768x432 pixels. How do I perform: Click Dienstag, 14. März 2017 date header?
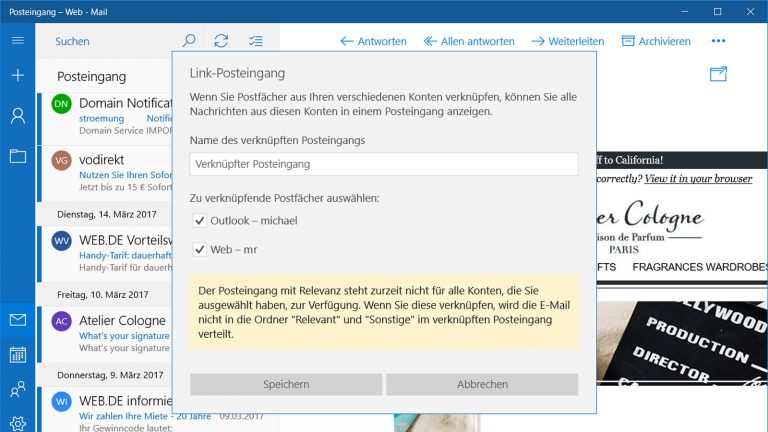[107, 214]
